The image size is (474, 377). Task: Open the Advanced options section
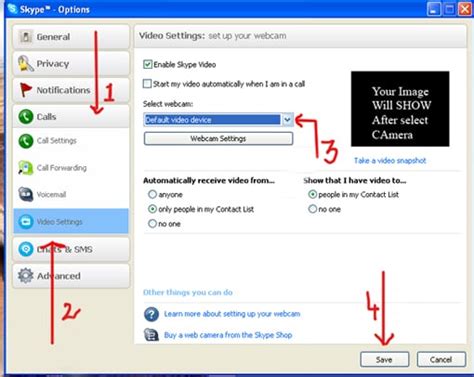[x=71, y=276]
